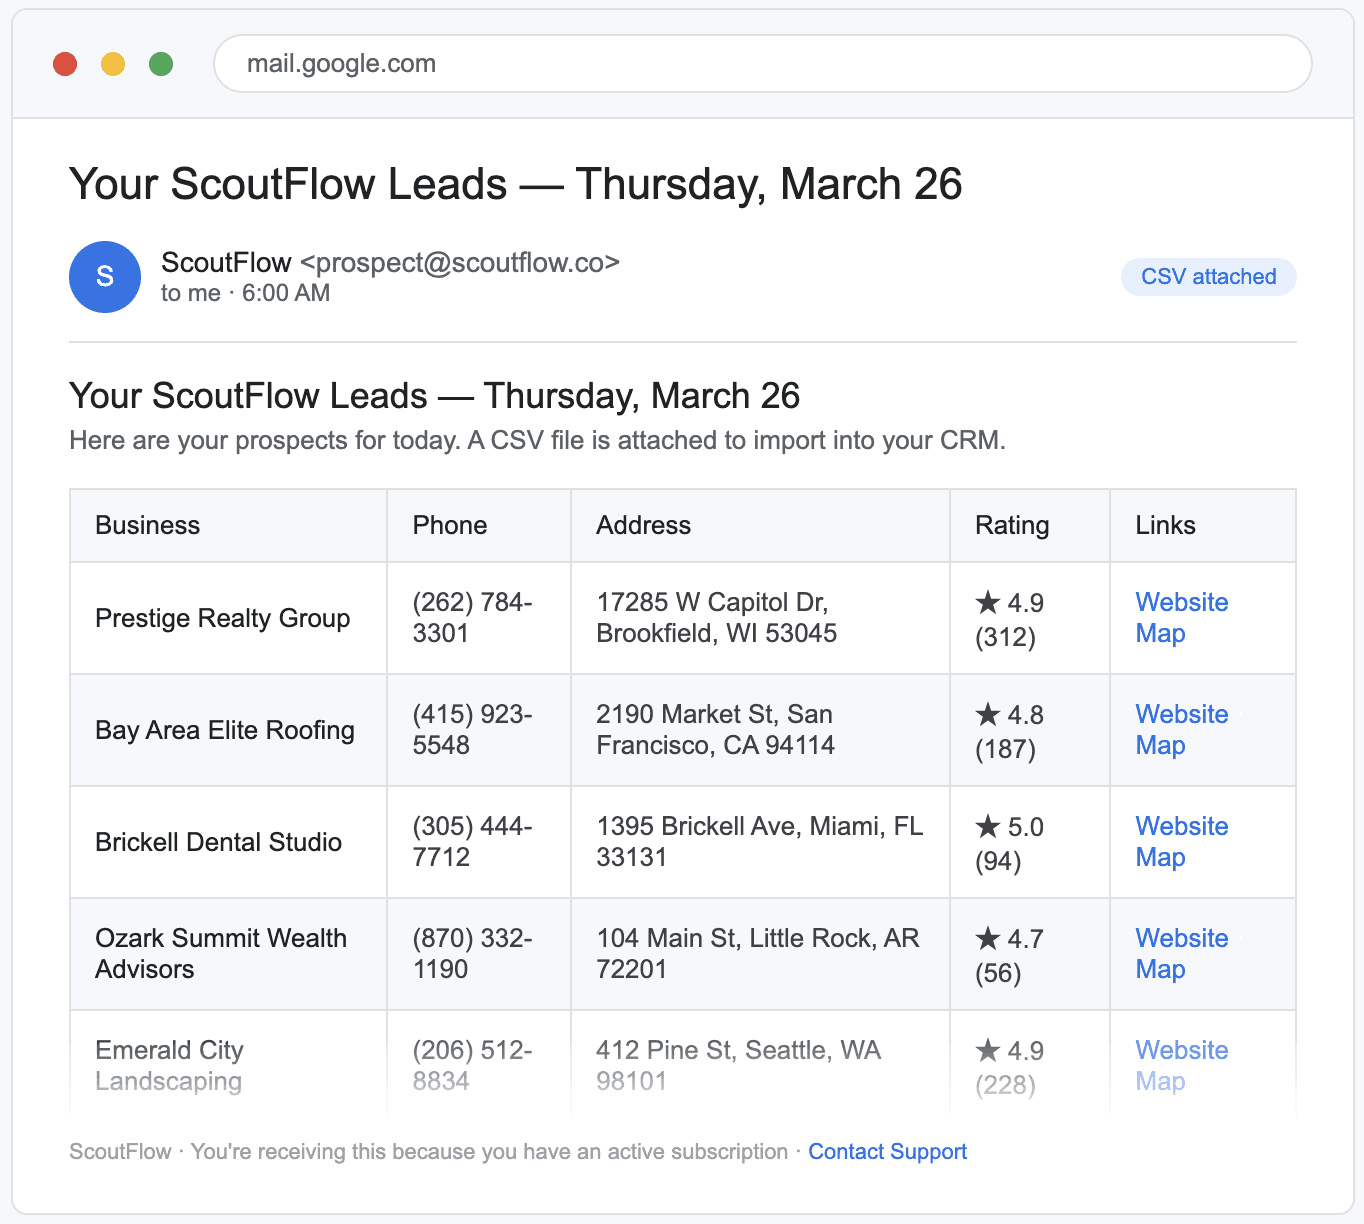
Task: Click the sender address prospect@scoutflow.co
Action: coord(460,263)
